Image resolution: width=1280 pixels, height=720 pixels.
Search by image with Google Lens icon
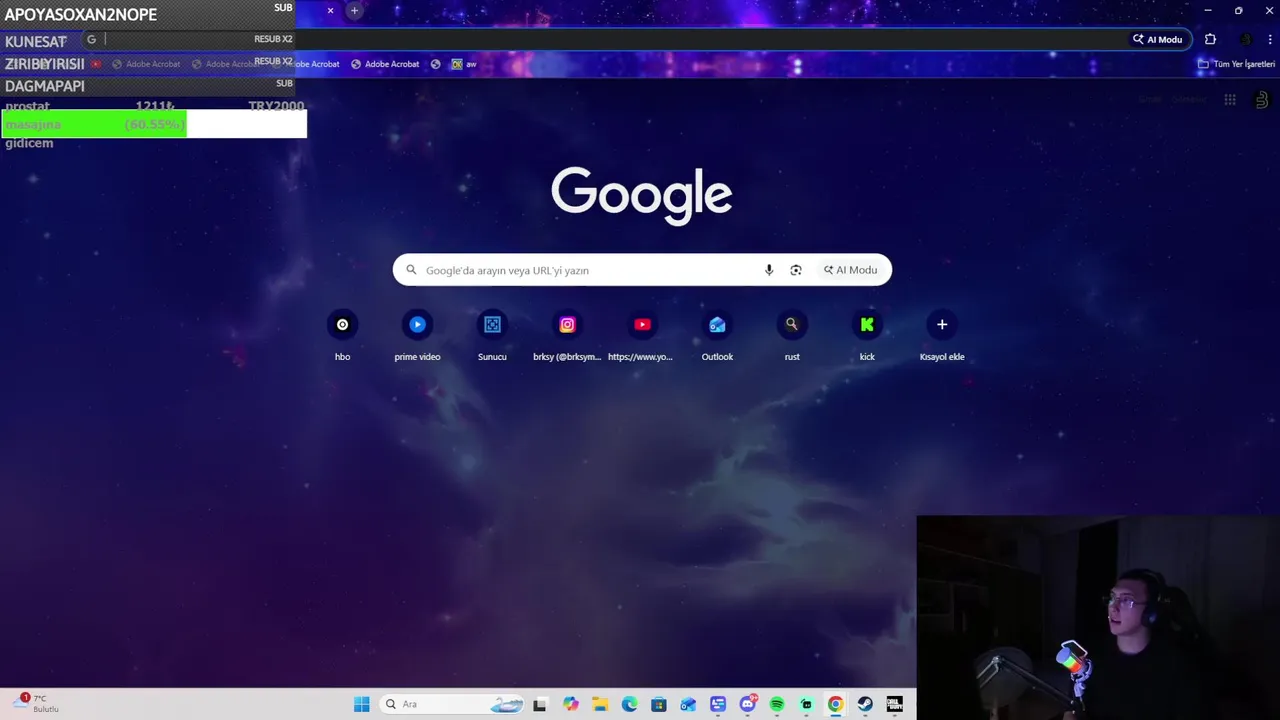[796, 270]
